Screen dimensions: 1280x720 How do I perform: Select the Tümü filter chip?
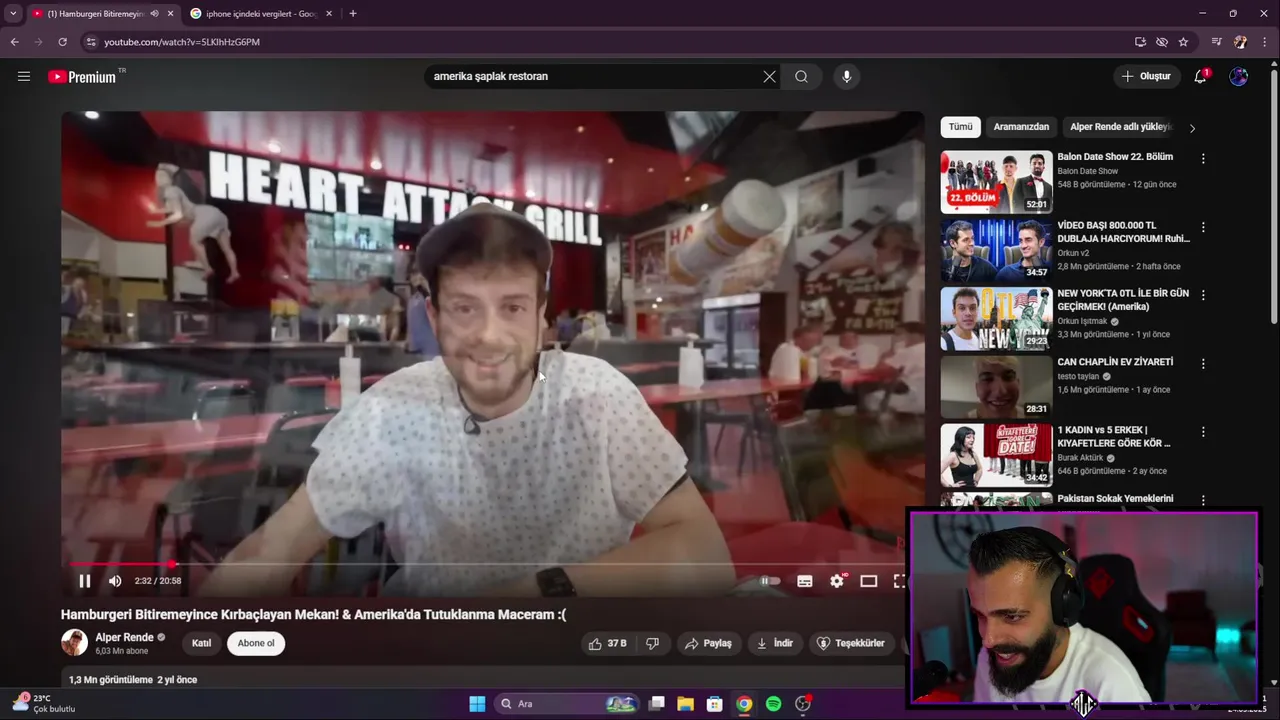[960, 127]
